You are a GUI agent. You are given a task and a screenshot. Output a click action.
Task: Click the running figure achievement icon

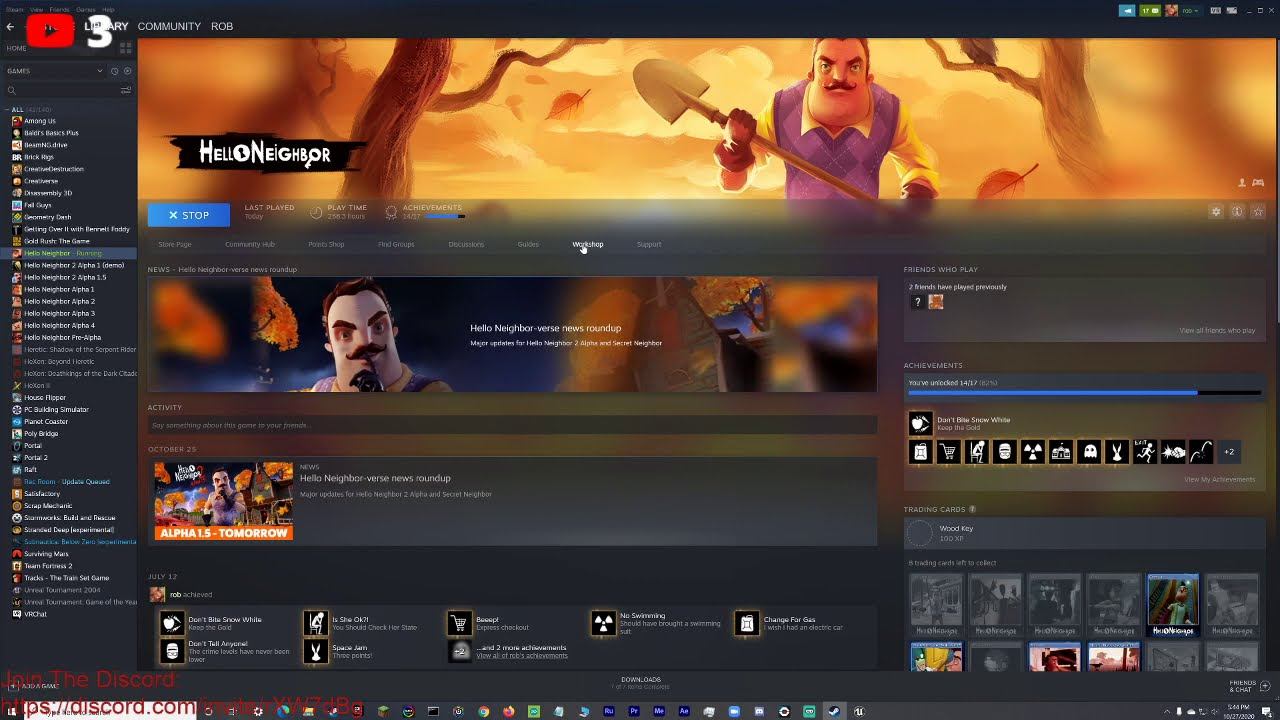(x=1145, y=452)
